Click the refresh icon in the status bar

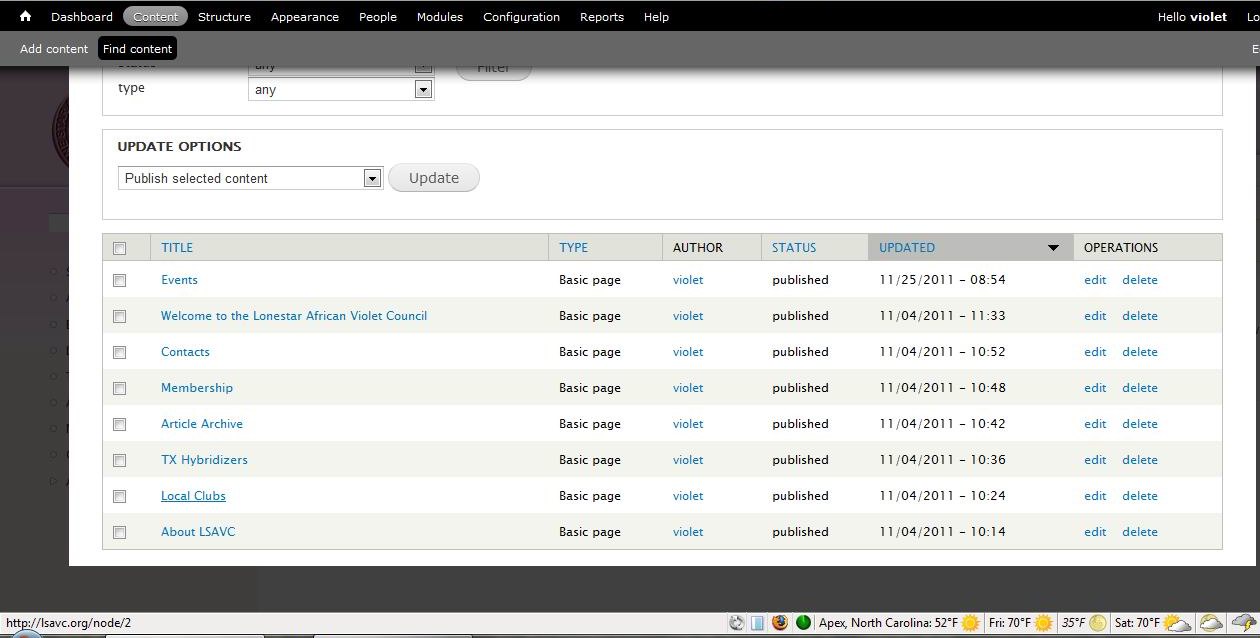[x=737, y=623]
